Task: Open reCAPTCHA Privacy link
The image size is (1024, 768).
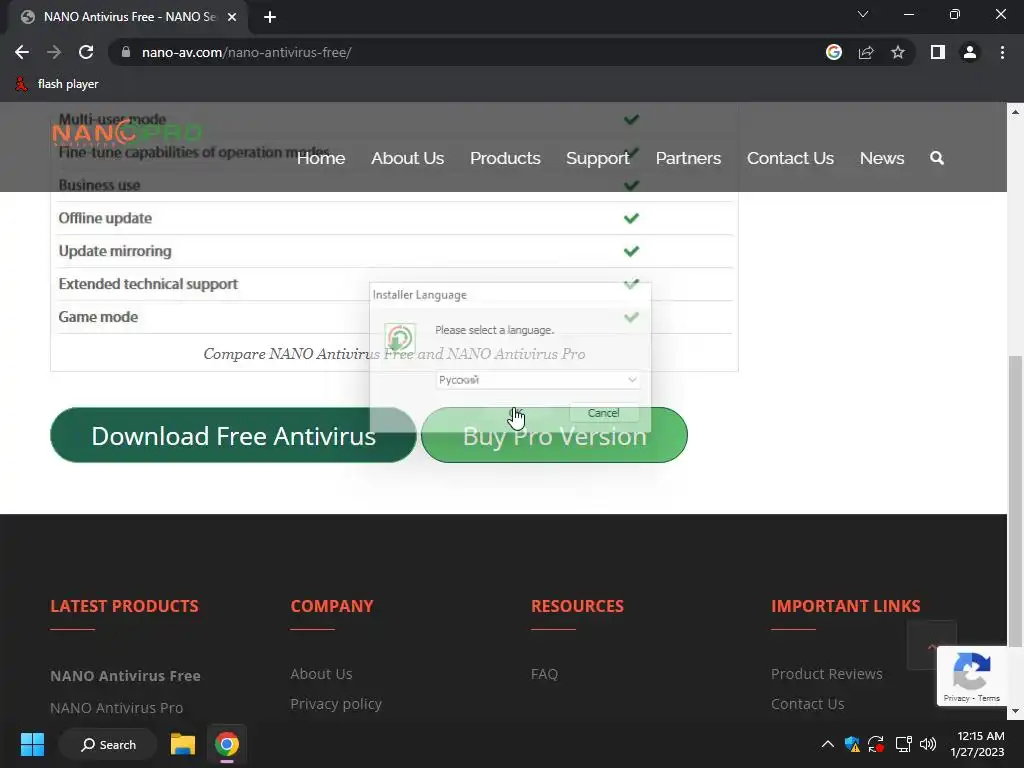Action: [956, 698]
